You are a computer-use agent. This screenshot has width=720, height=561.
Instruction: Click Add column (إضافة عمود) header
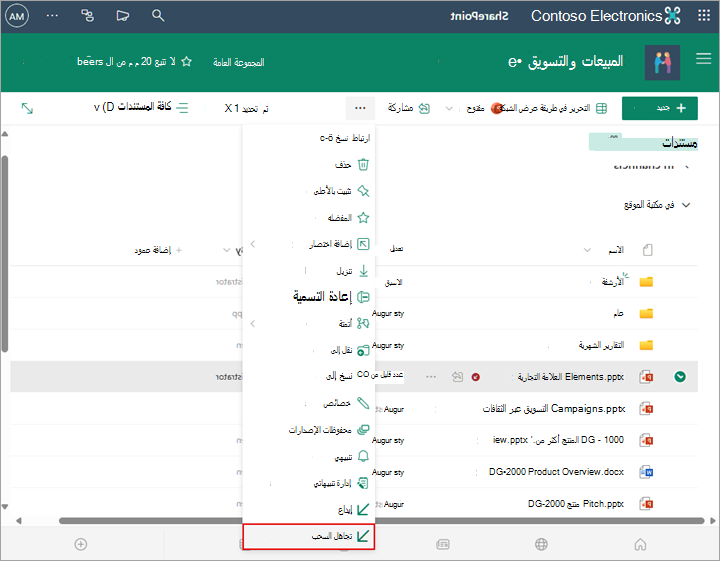click(x=157, y=250)
